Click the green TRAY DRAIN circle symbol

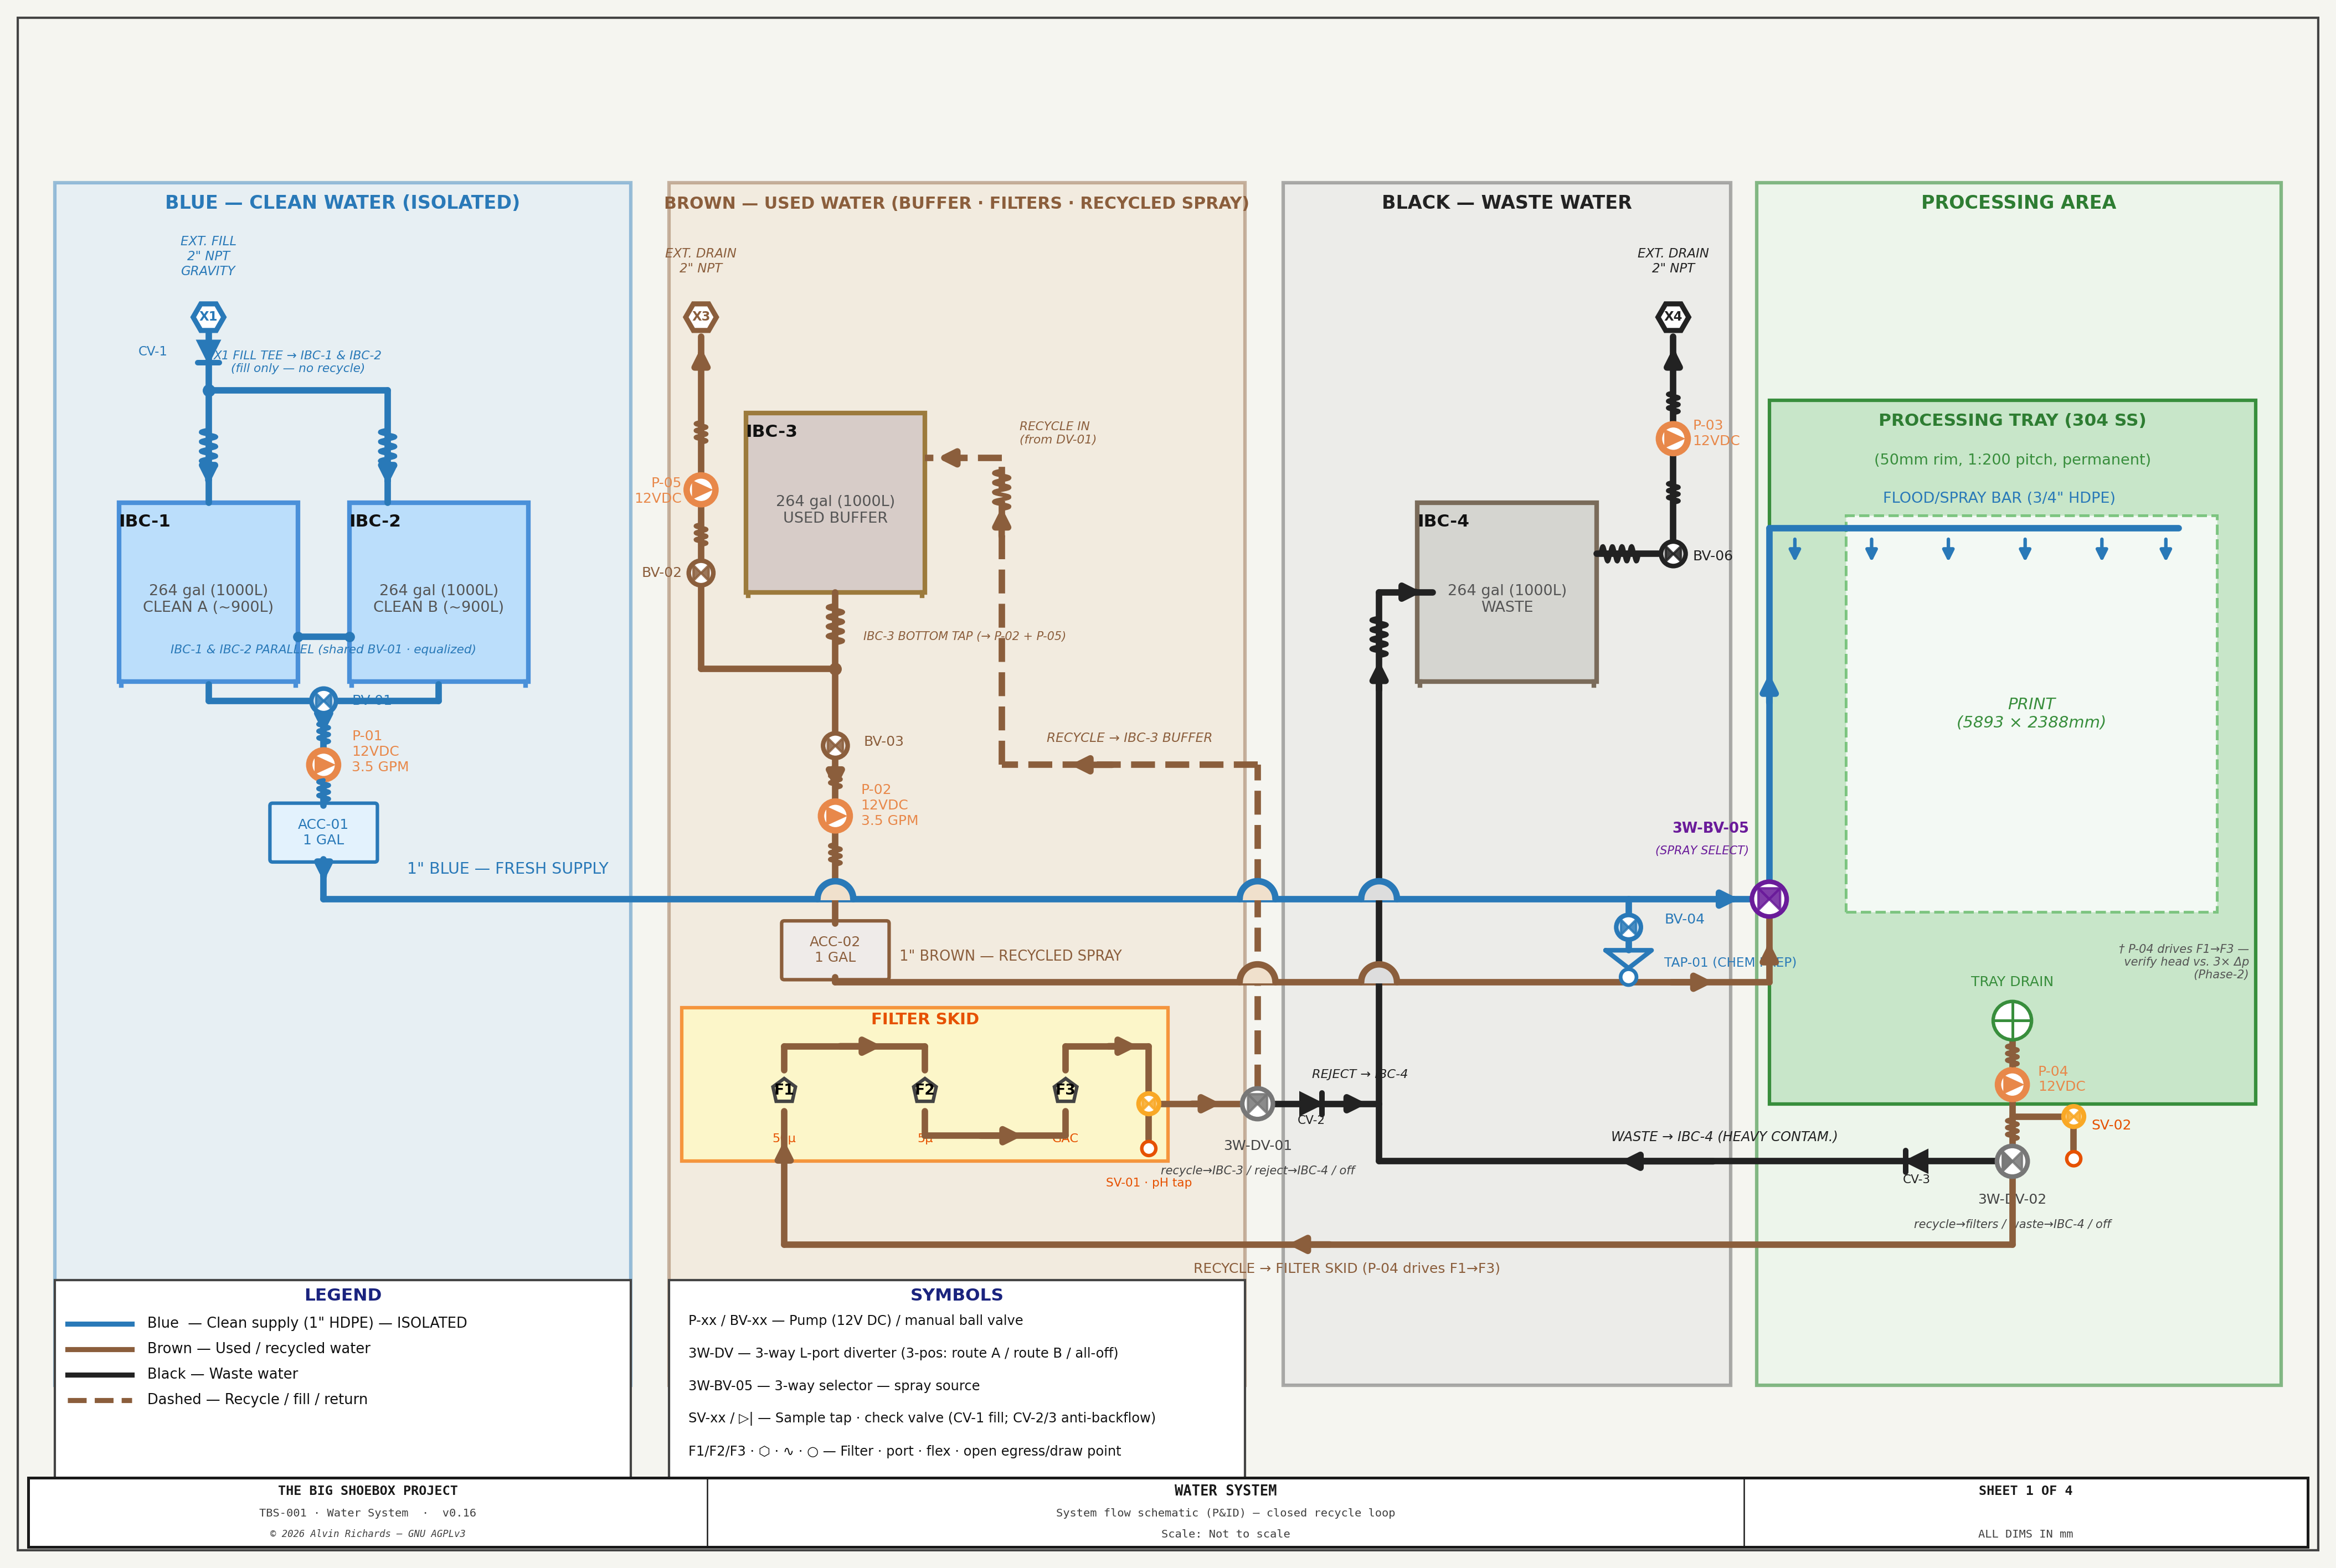pos(2012,1021)
